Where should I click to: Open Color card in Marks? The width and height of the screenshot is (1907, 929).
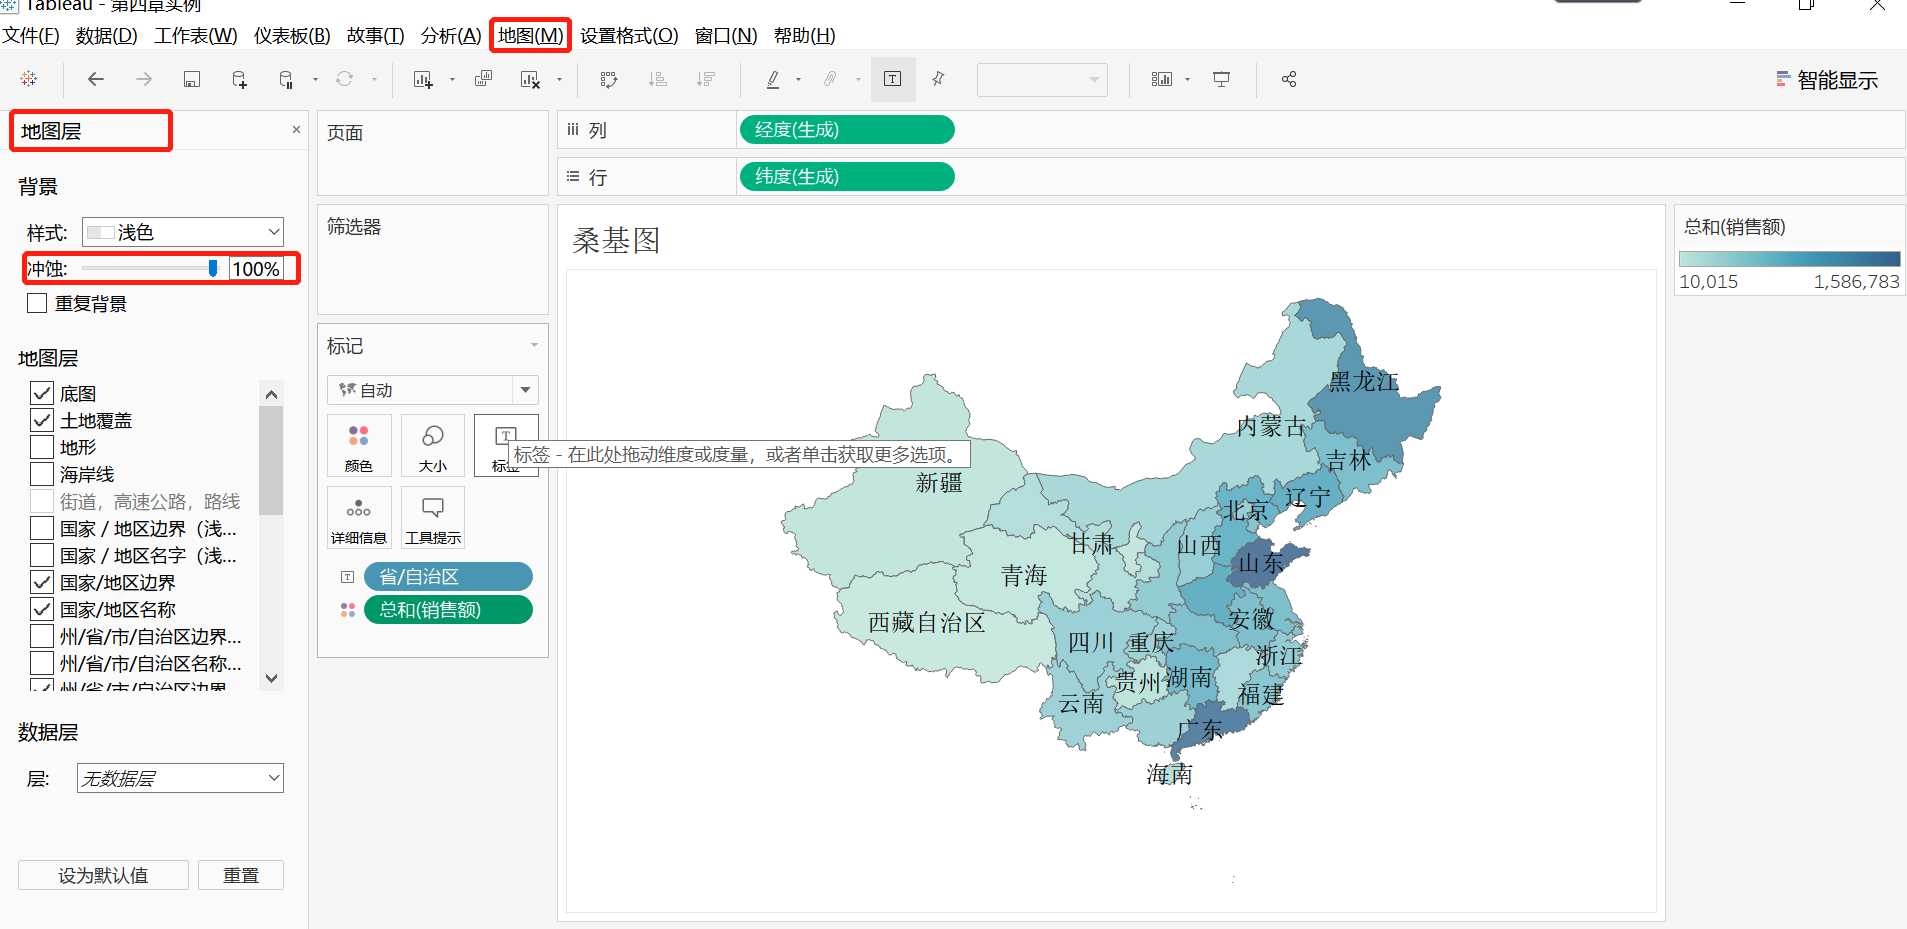coord(359,446)
